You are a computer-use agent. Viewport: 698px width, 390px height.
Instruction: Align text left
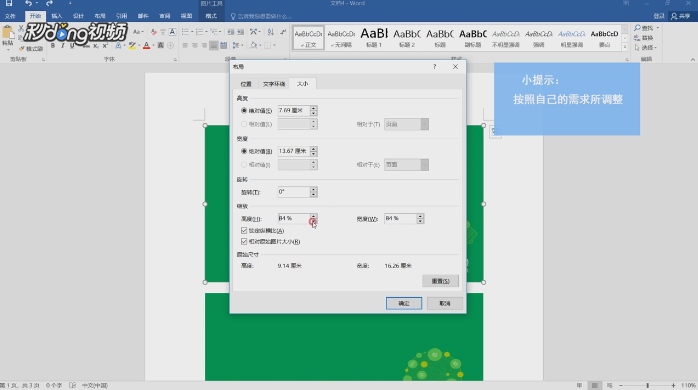click(185, 45)
